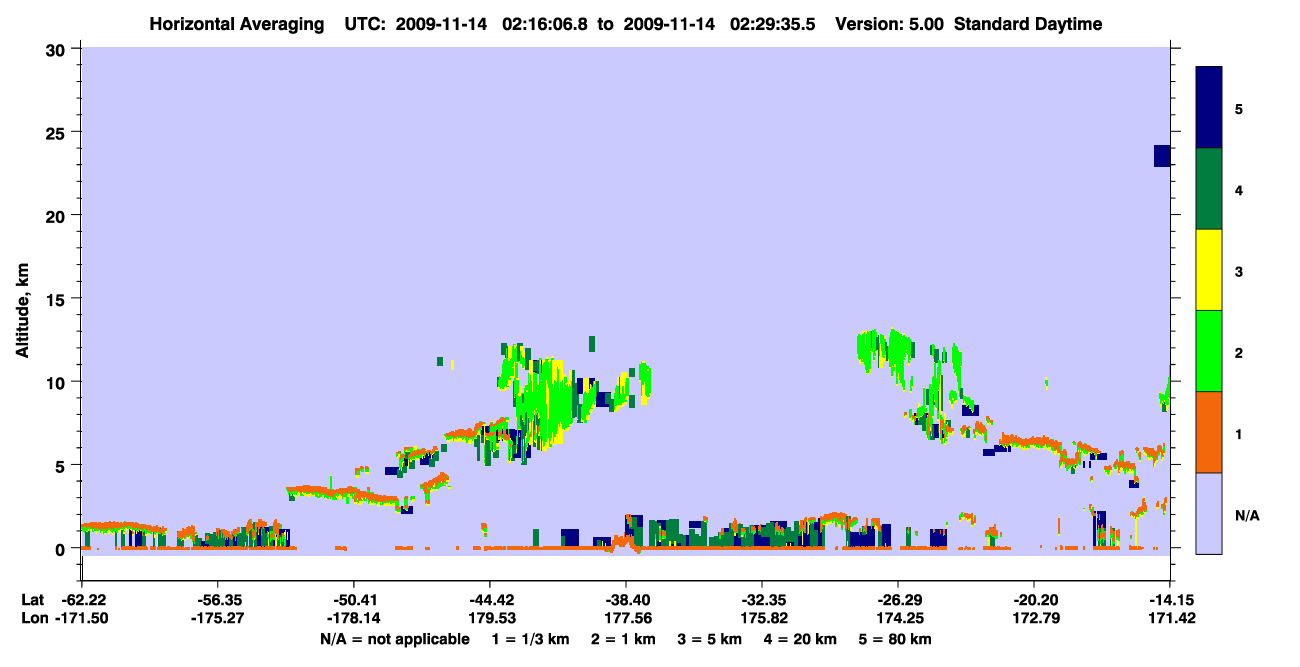Click the bright green colorbar segment 2
The image size is (1300, 667).
(1209, 351)
